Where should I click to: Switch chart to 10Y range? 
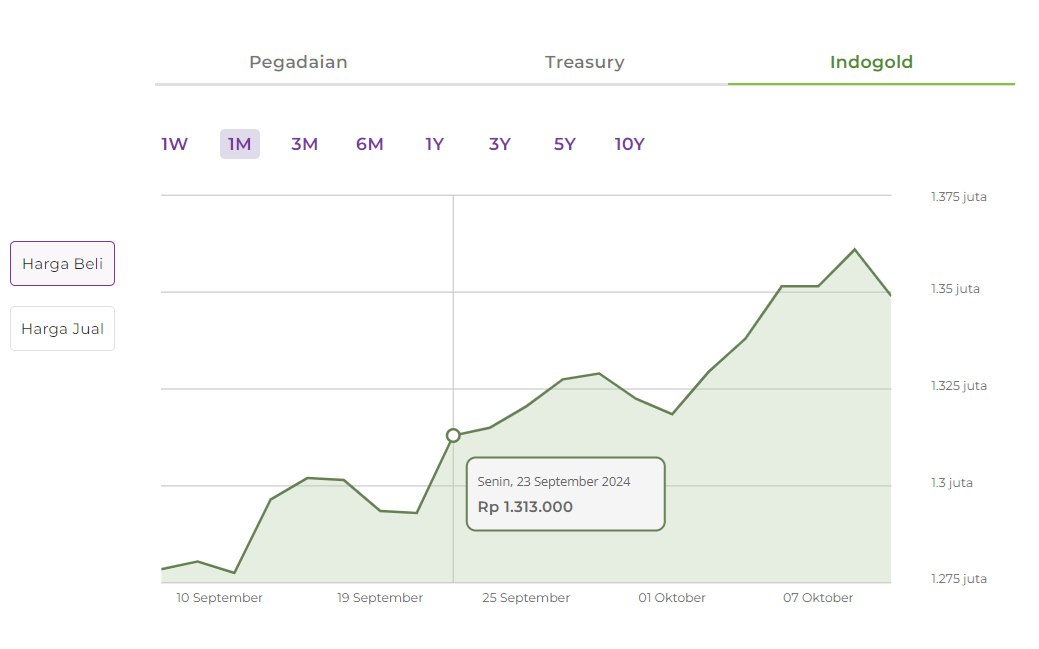629,144
